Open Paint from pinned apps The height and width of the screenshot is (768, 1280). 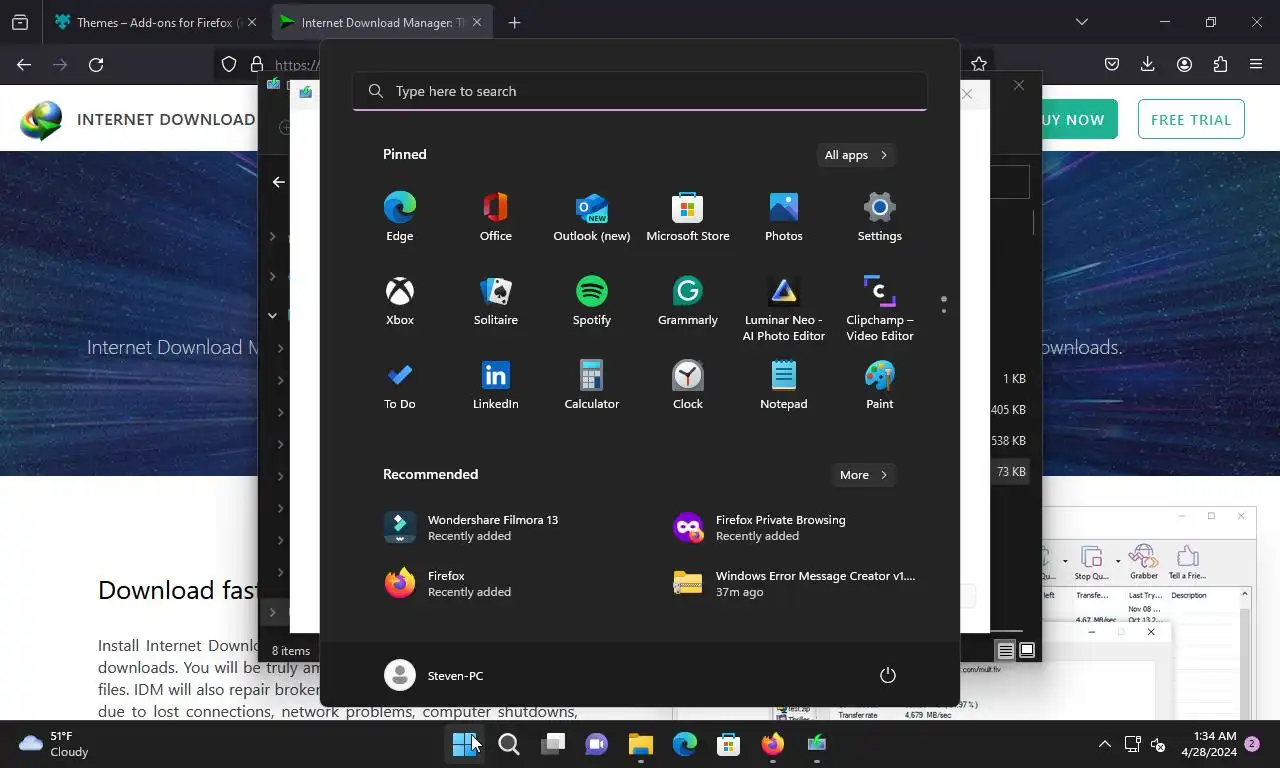point(880,385)
